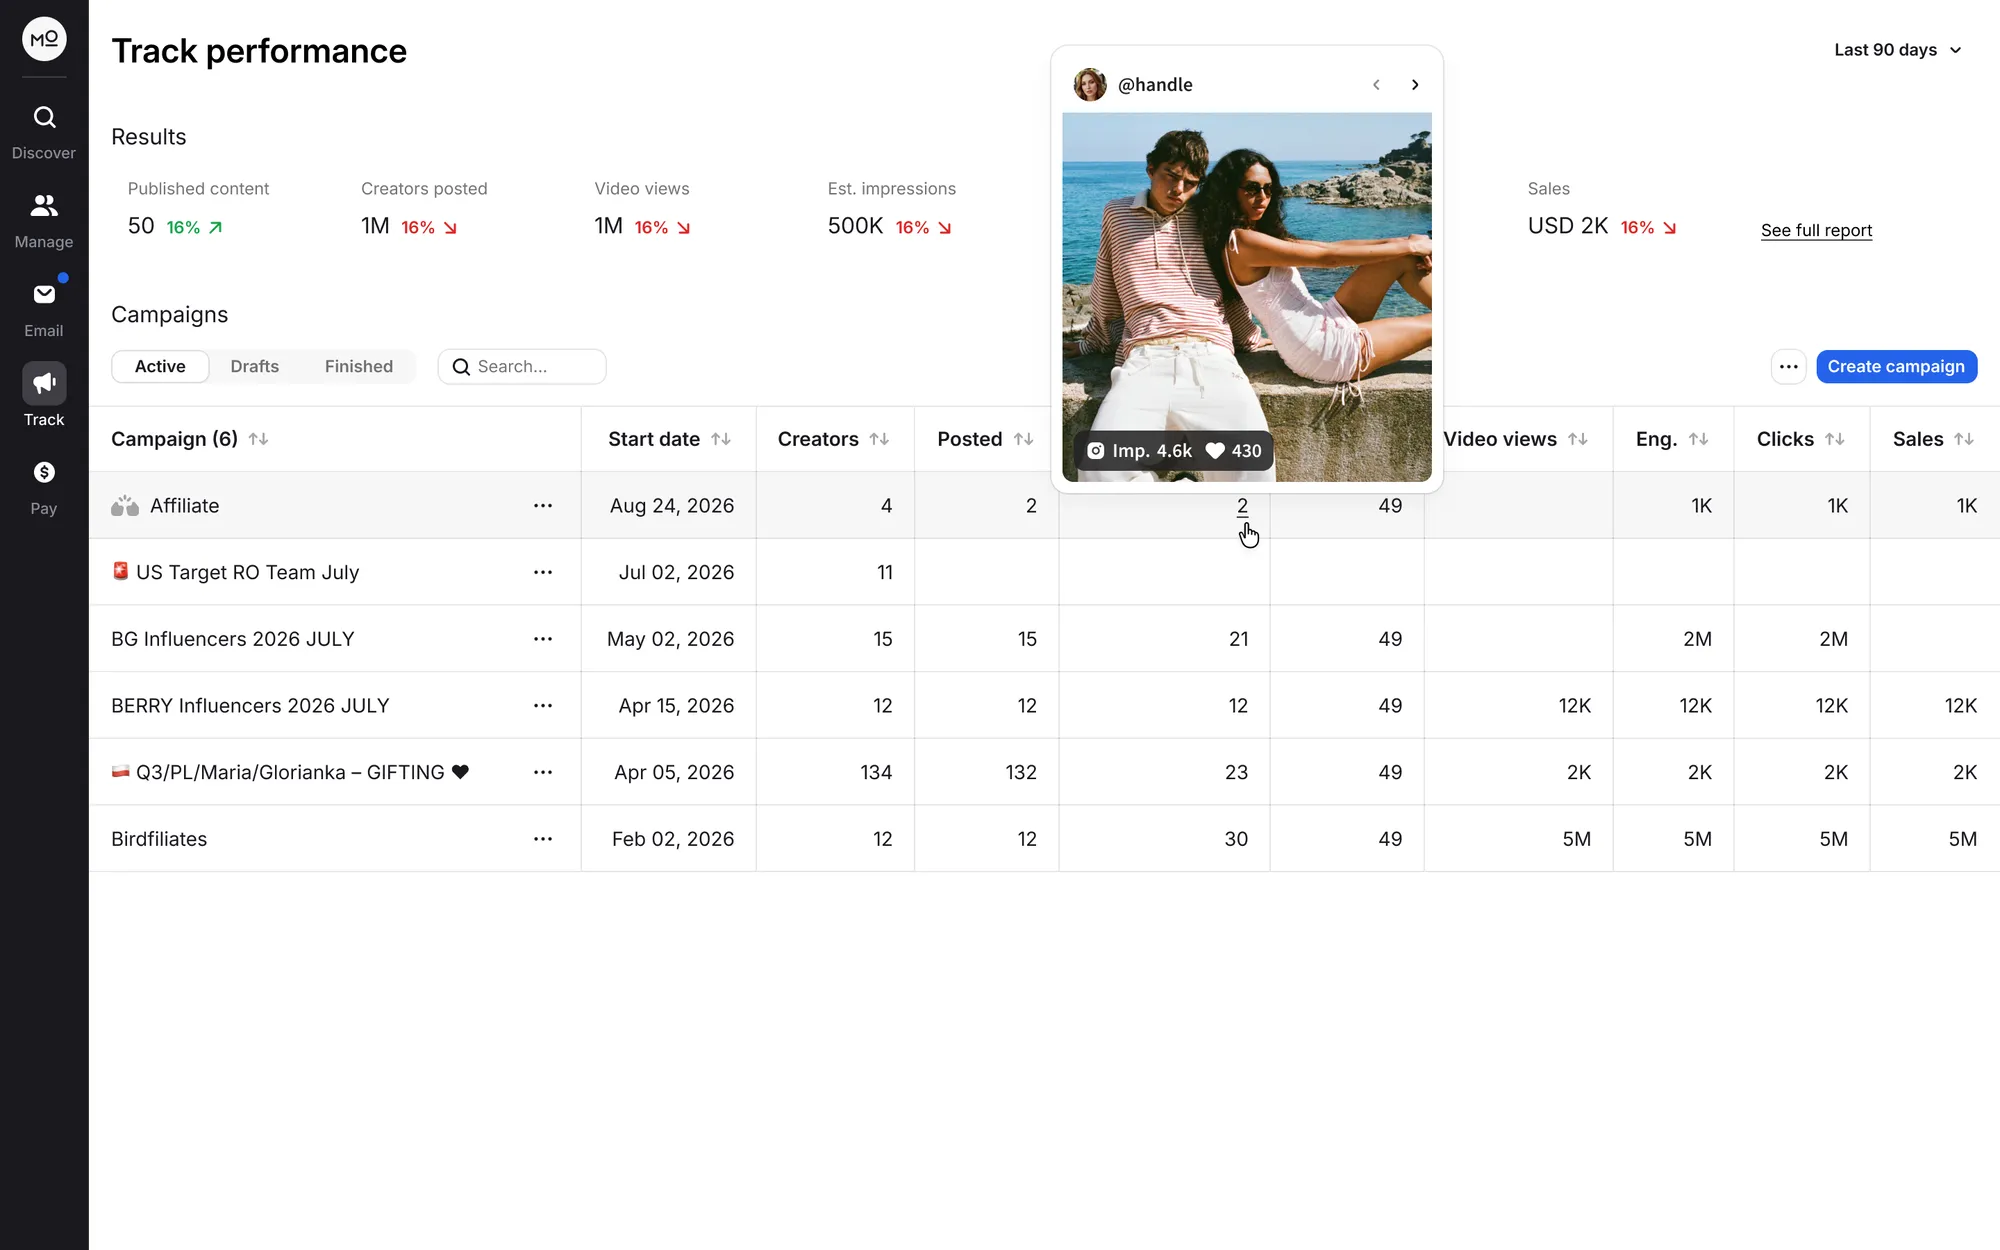The width and height of the screenshot is (2000, 1250).
Task: Open more options for BERRY Influencers 2026 JULY
Action: click(x=543, y=706)
